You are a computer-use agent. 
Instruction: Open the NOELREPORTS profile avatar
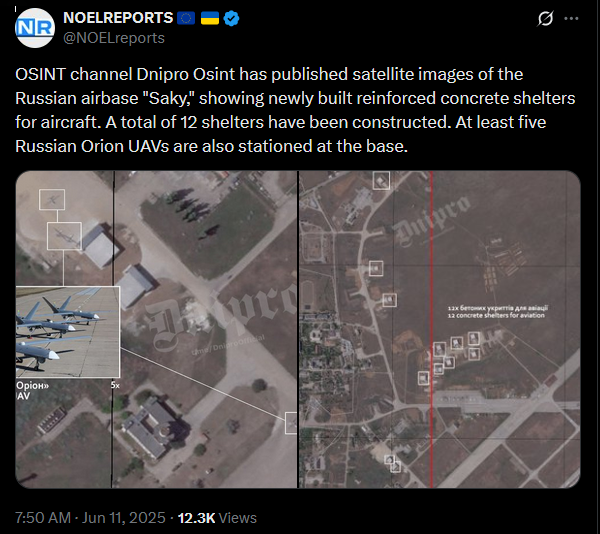(x=35, y=28)
